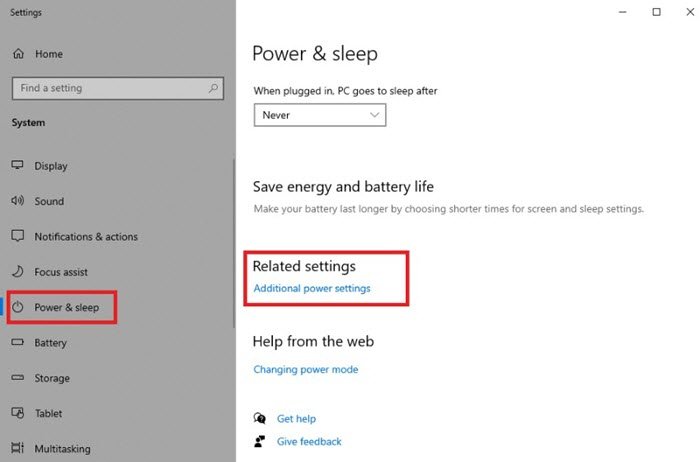The height and width of the screenshot is (462, 700).
Task: Click the search magnifier icon
Action: [215, 88]
